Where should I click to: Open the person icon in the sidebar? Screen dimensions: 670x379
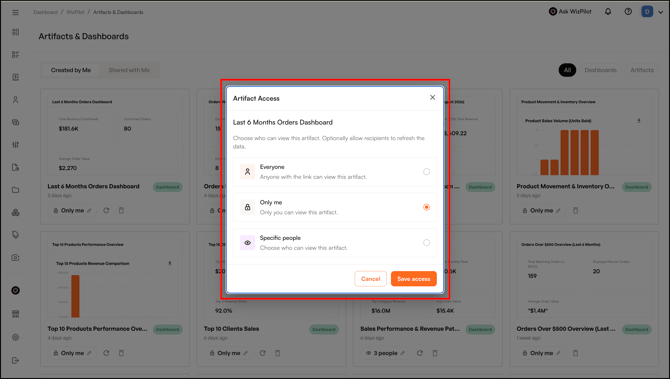pyautogui.click(x=15, y=100)
